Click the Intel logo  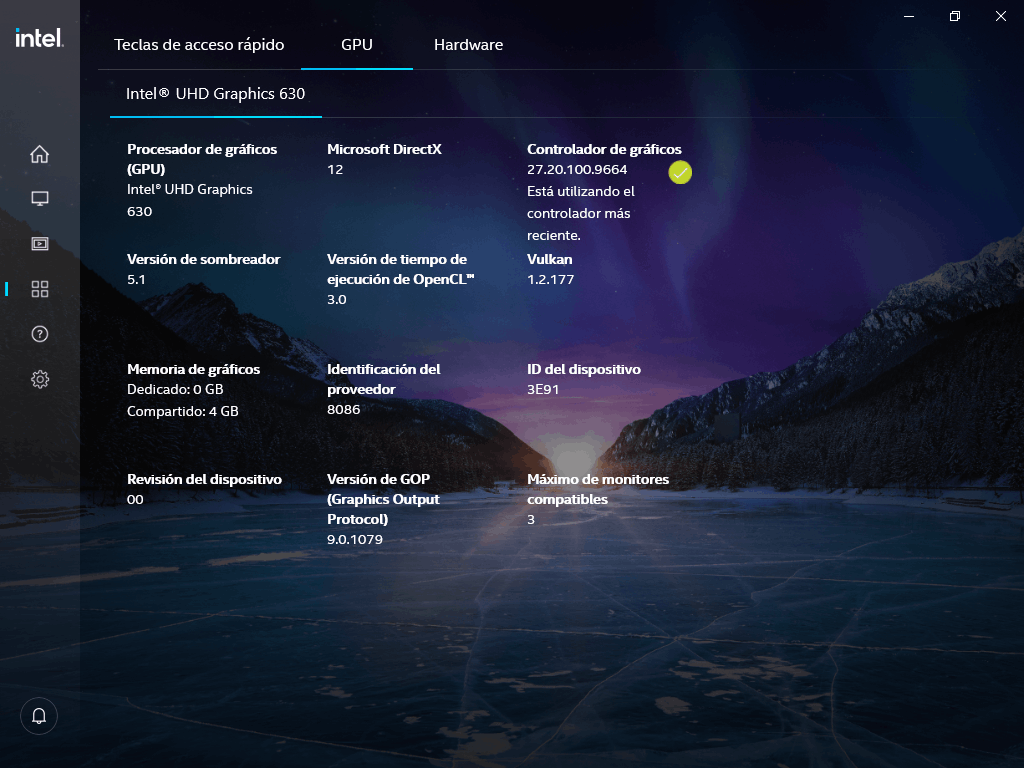[x=39, y=38]
